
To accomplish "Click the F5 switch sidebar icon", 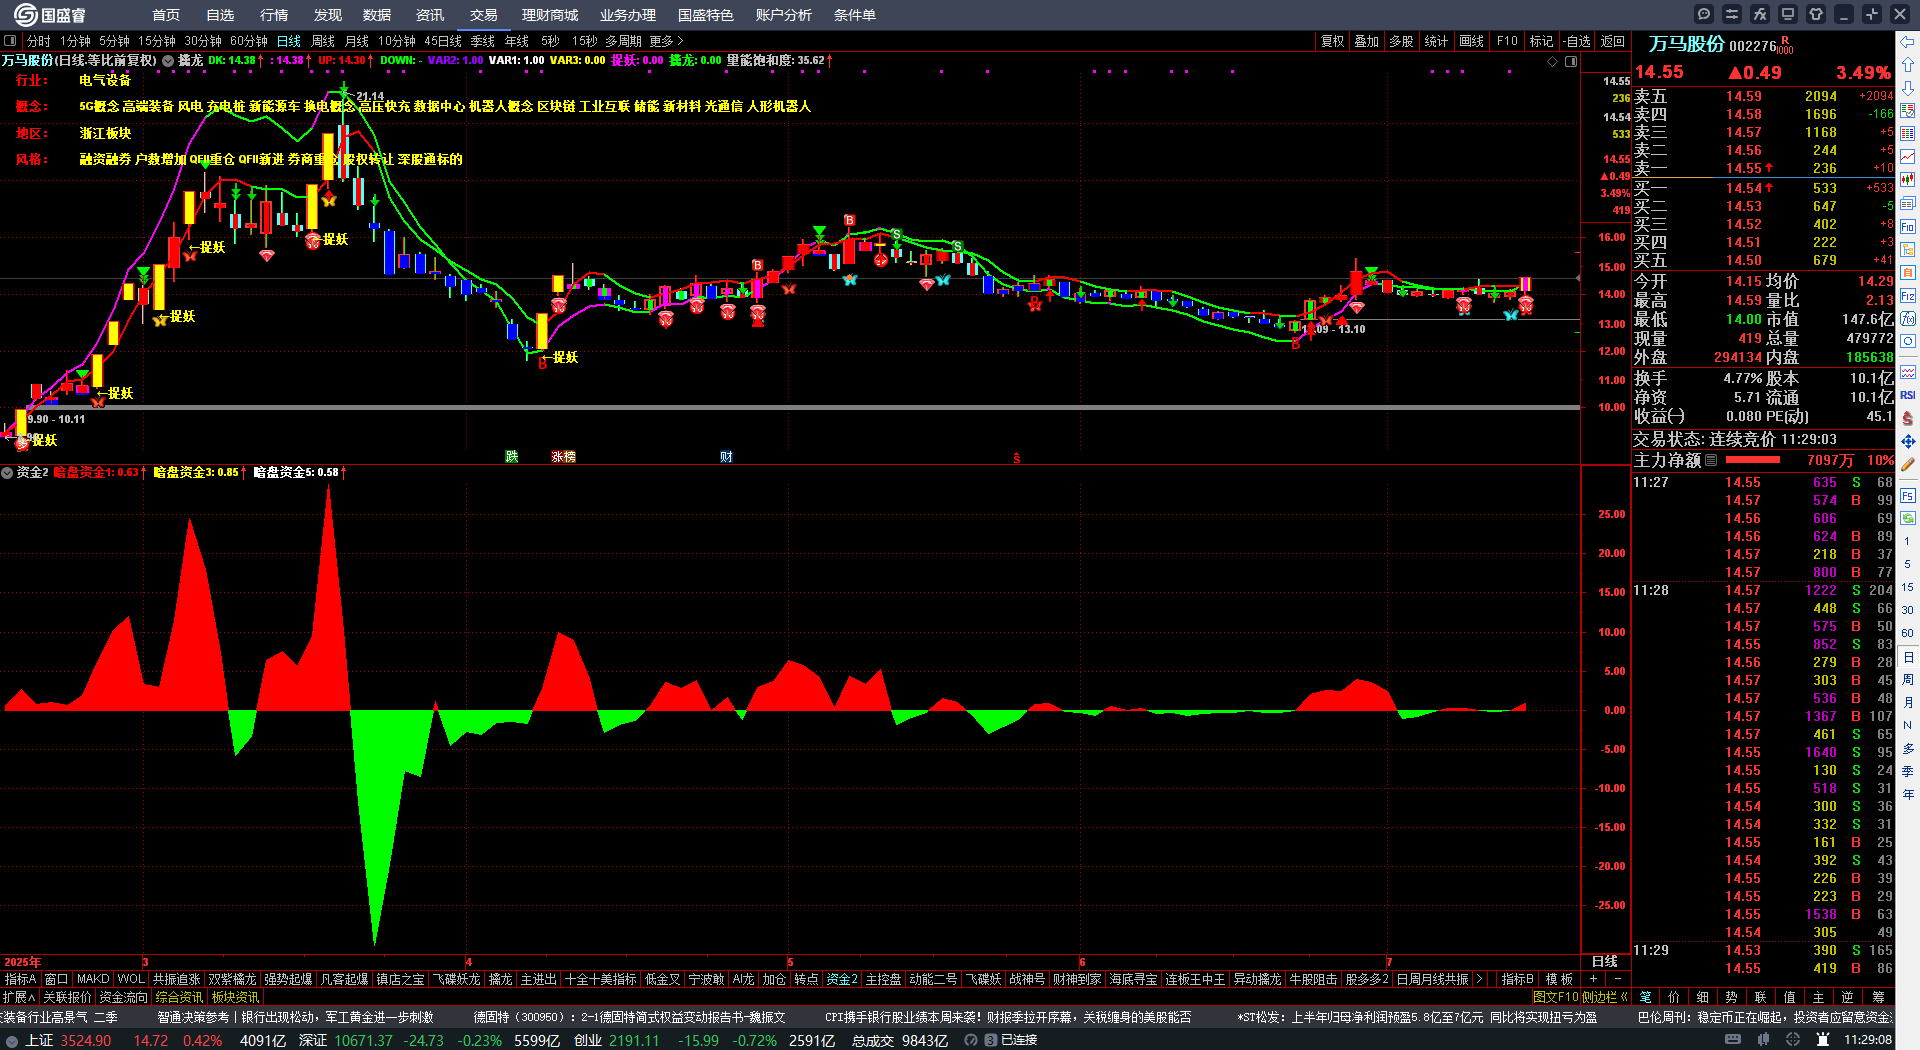I will [x=1908, y=495].
